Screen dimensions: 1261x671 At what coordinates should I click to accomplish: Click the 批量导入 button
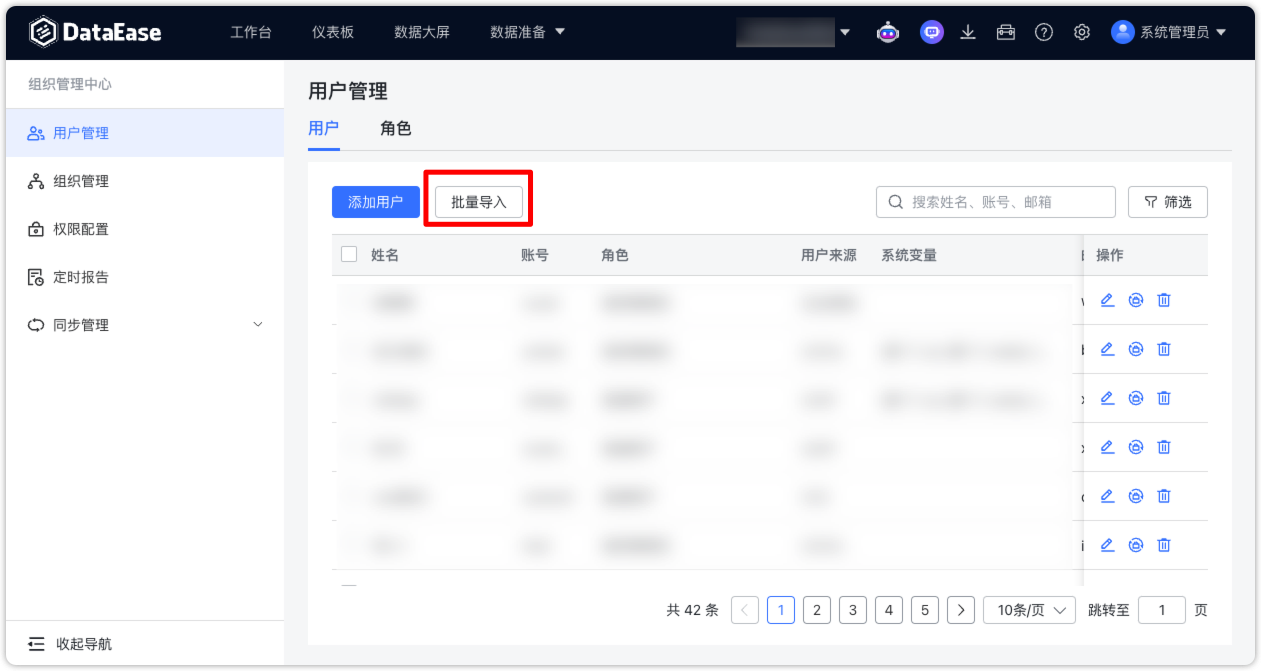tap(478, 201)
